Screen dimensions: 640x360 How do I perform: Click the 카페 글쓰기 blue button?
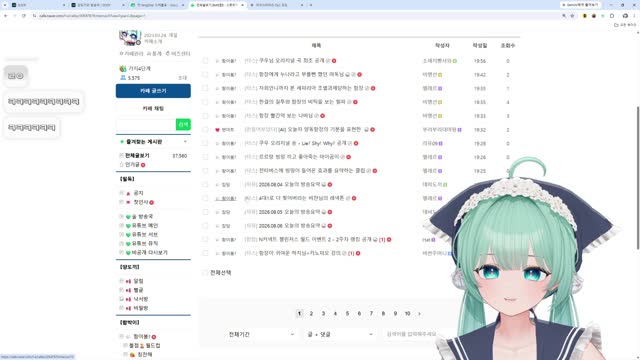point(153,91)
